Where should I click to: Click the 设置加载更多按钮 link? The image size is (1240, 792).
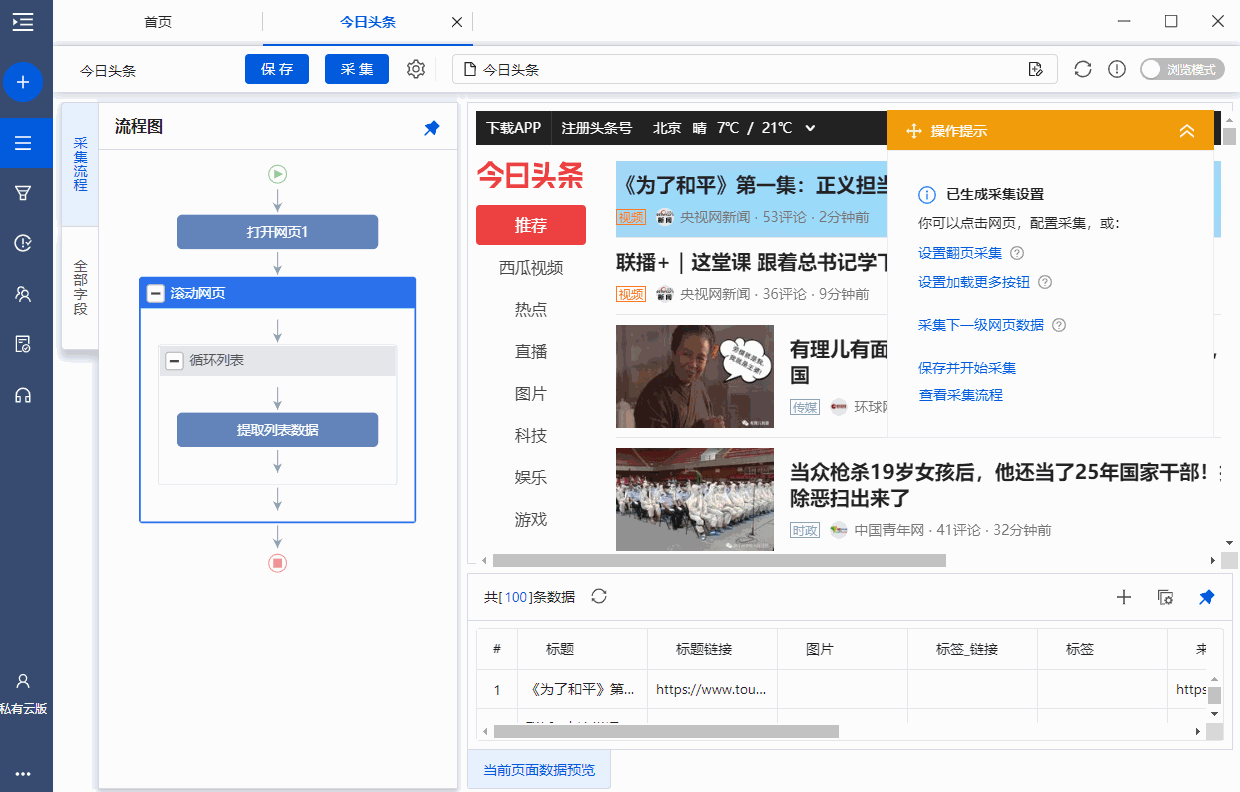(x=974, y=282)
